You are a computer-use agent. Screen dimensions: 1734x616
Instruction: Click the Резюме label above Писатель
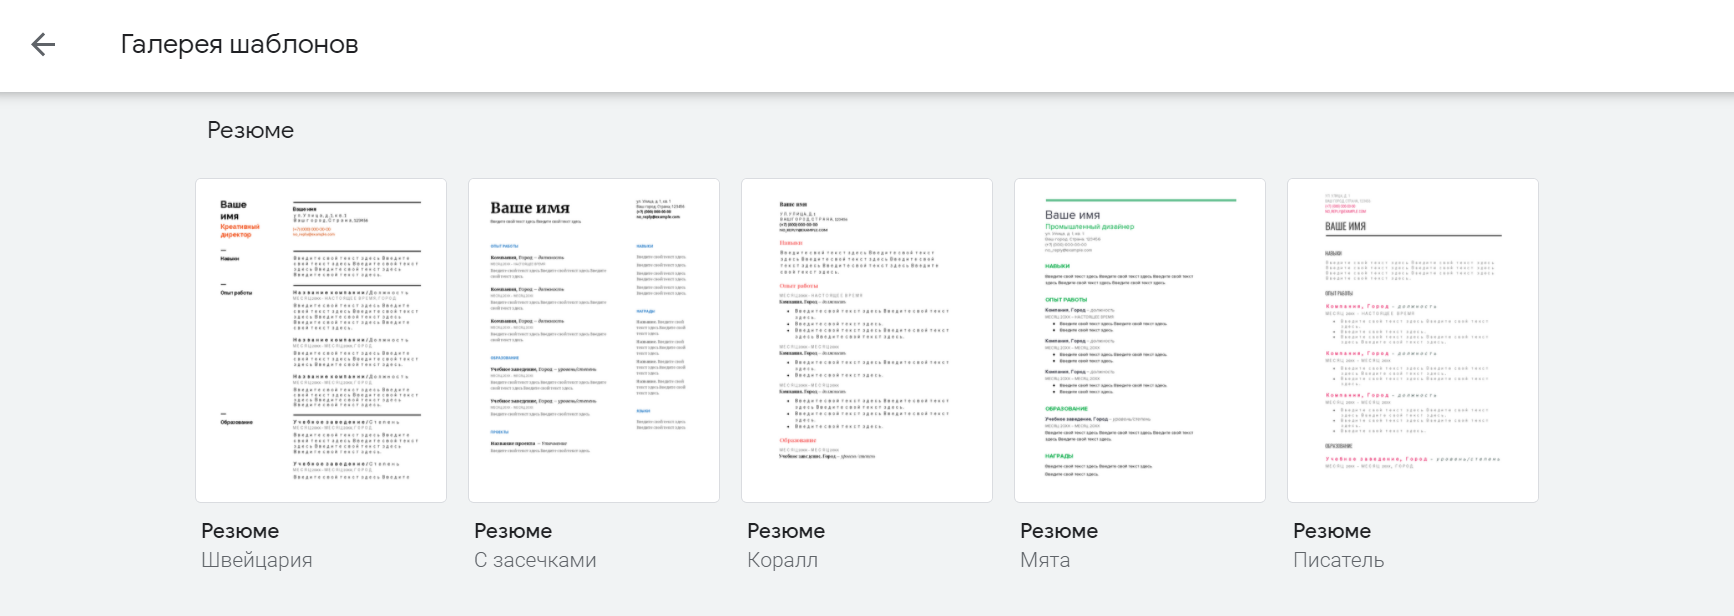click(1332, 531)
